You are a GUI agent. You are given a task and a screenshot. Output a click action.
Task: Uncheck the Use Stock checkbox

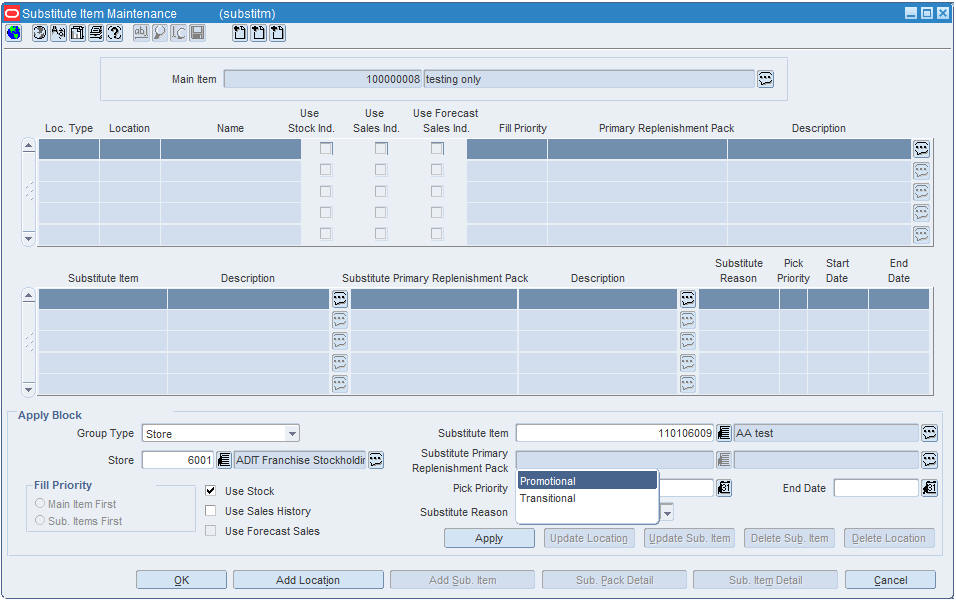(210, 491)
